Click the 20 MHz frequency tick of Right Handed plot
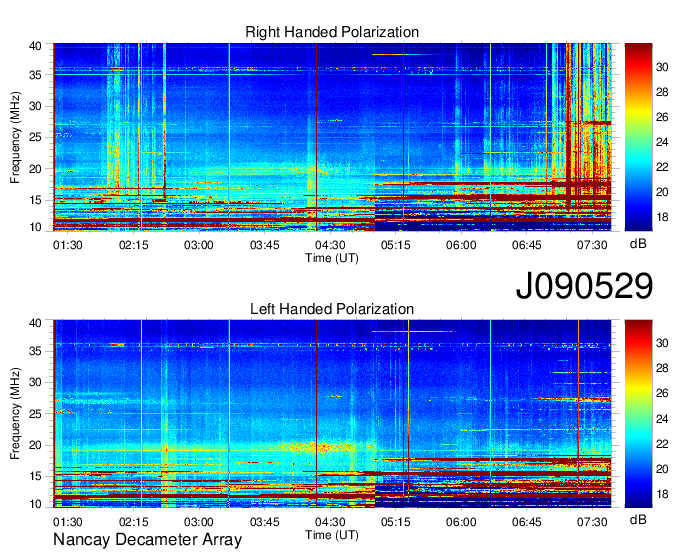The image size is (680, 552). pos(35,169)
